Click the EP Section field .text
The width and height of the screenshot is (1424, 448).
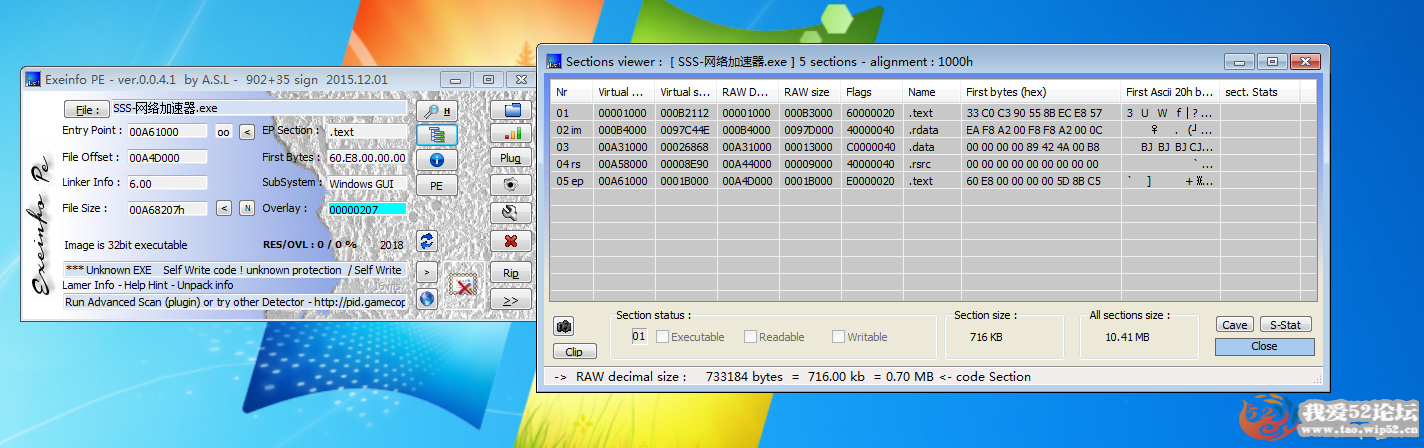(x=367, y=131)
